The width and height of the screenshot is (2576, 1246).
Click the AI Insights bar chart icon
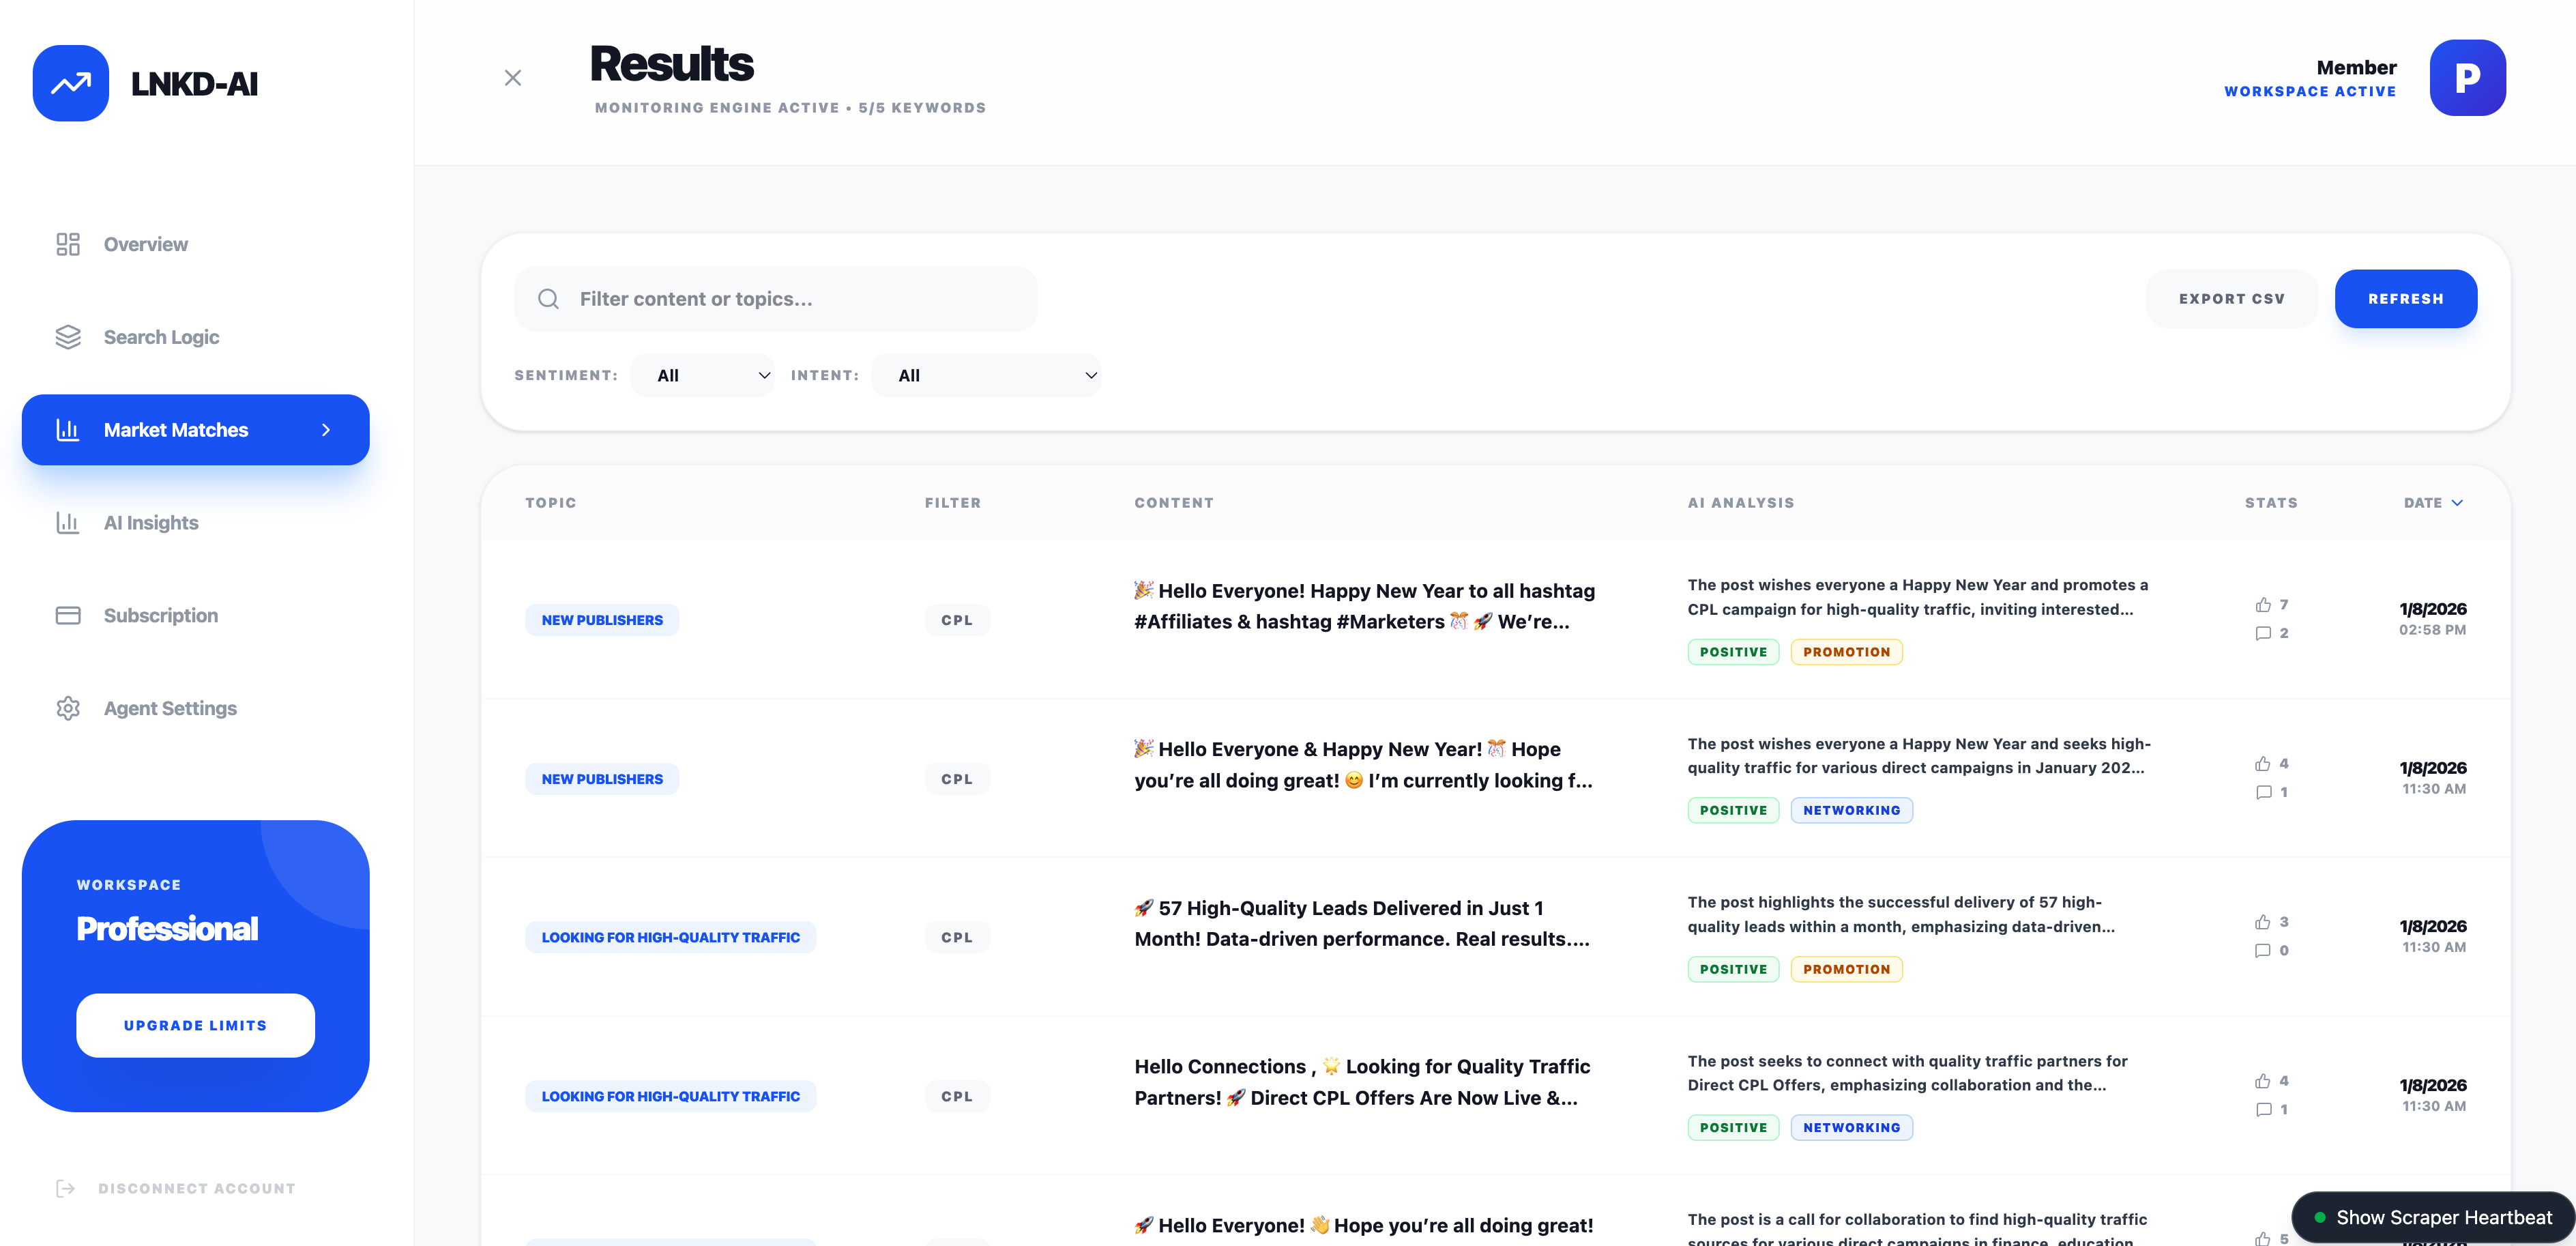(x=68, y=523)
